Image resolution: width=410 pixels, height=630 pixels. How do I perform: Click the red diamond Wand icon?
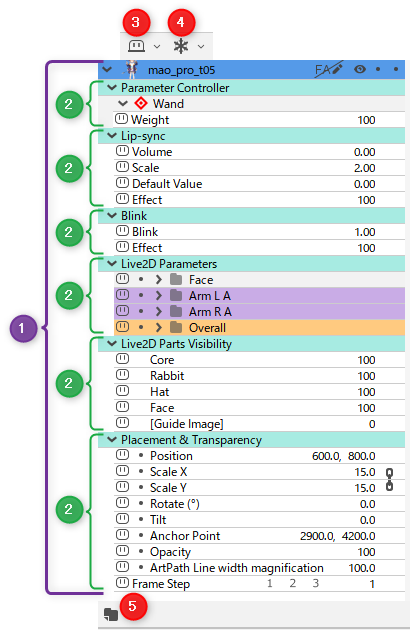pyautogui.click(x=141, y=103)
